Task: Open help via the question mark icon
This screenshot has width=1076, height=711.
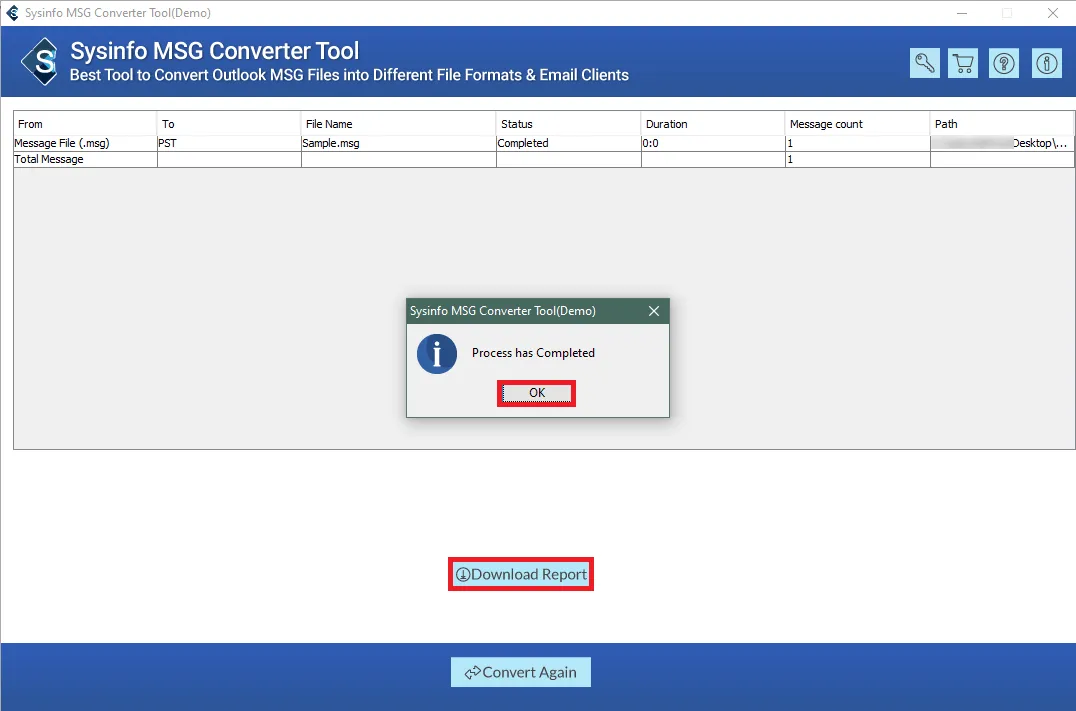Action: tap(1004, 63)
